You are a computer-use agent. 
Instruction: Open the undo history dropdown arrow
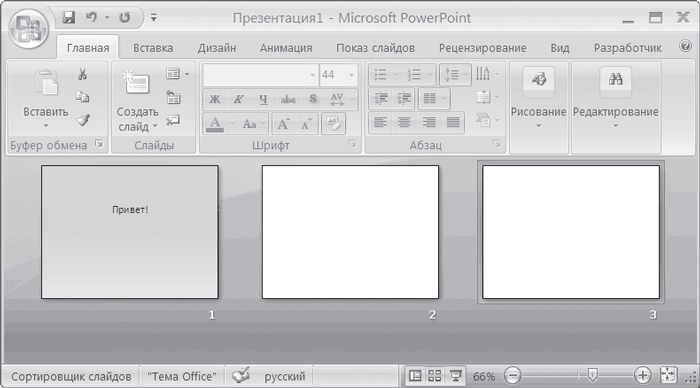coord(107,18)
